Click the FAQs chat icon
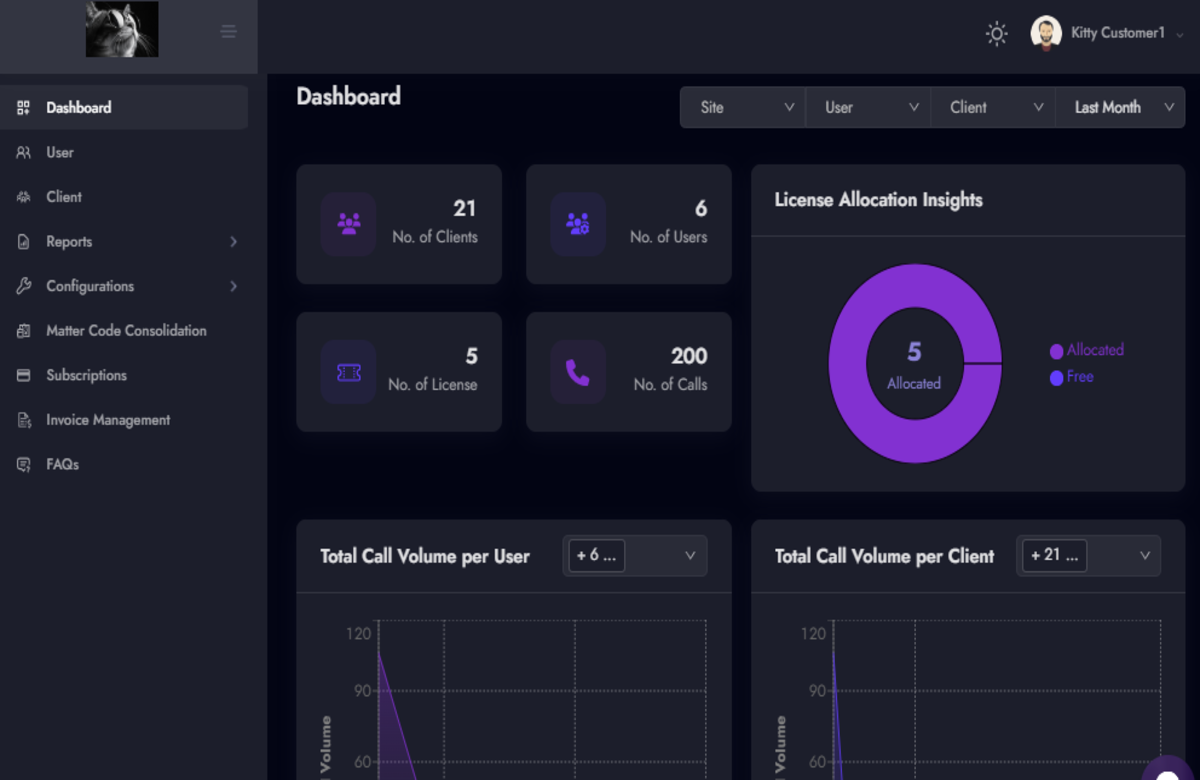1200x780 pixels. click(x=24, y=465)
